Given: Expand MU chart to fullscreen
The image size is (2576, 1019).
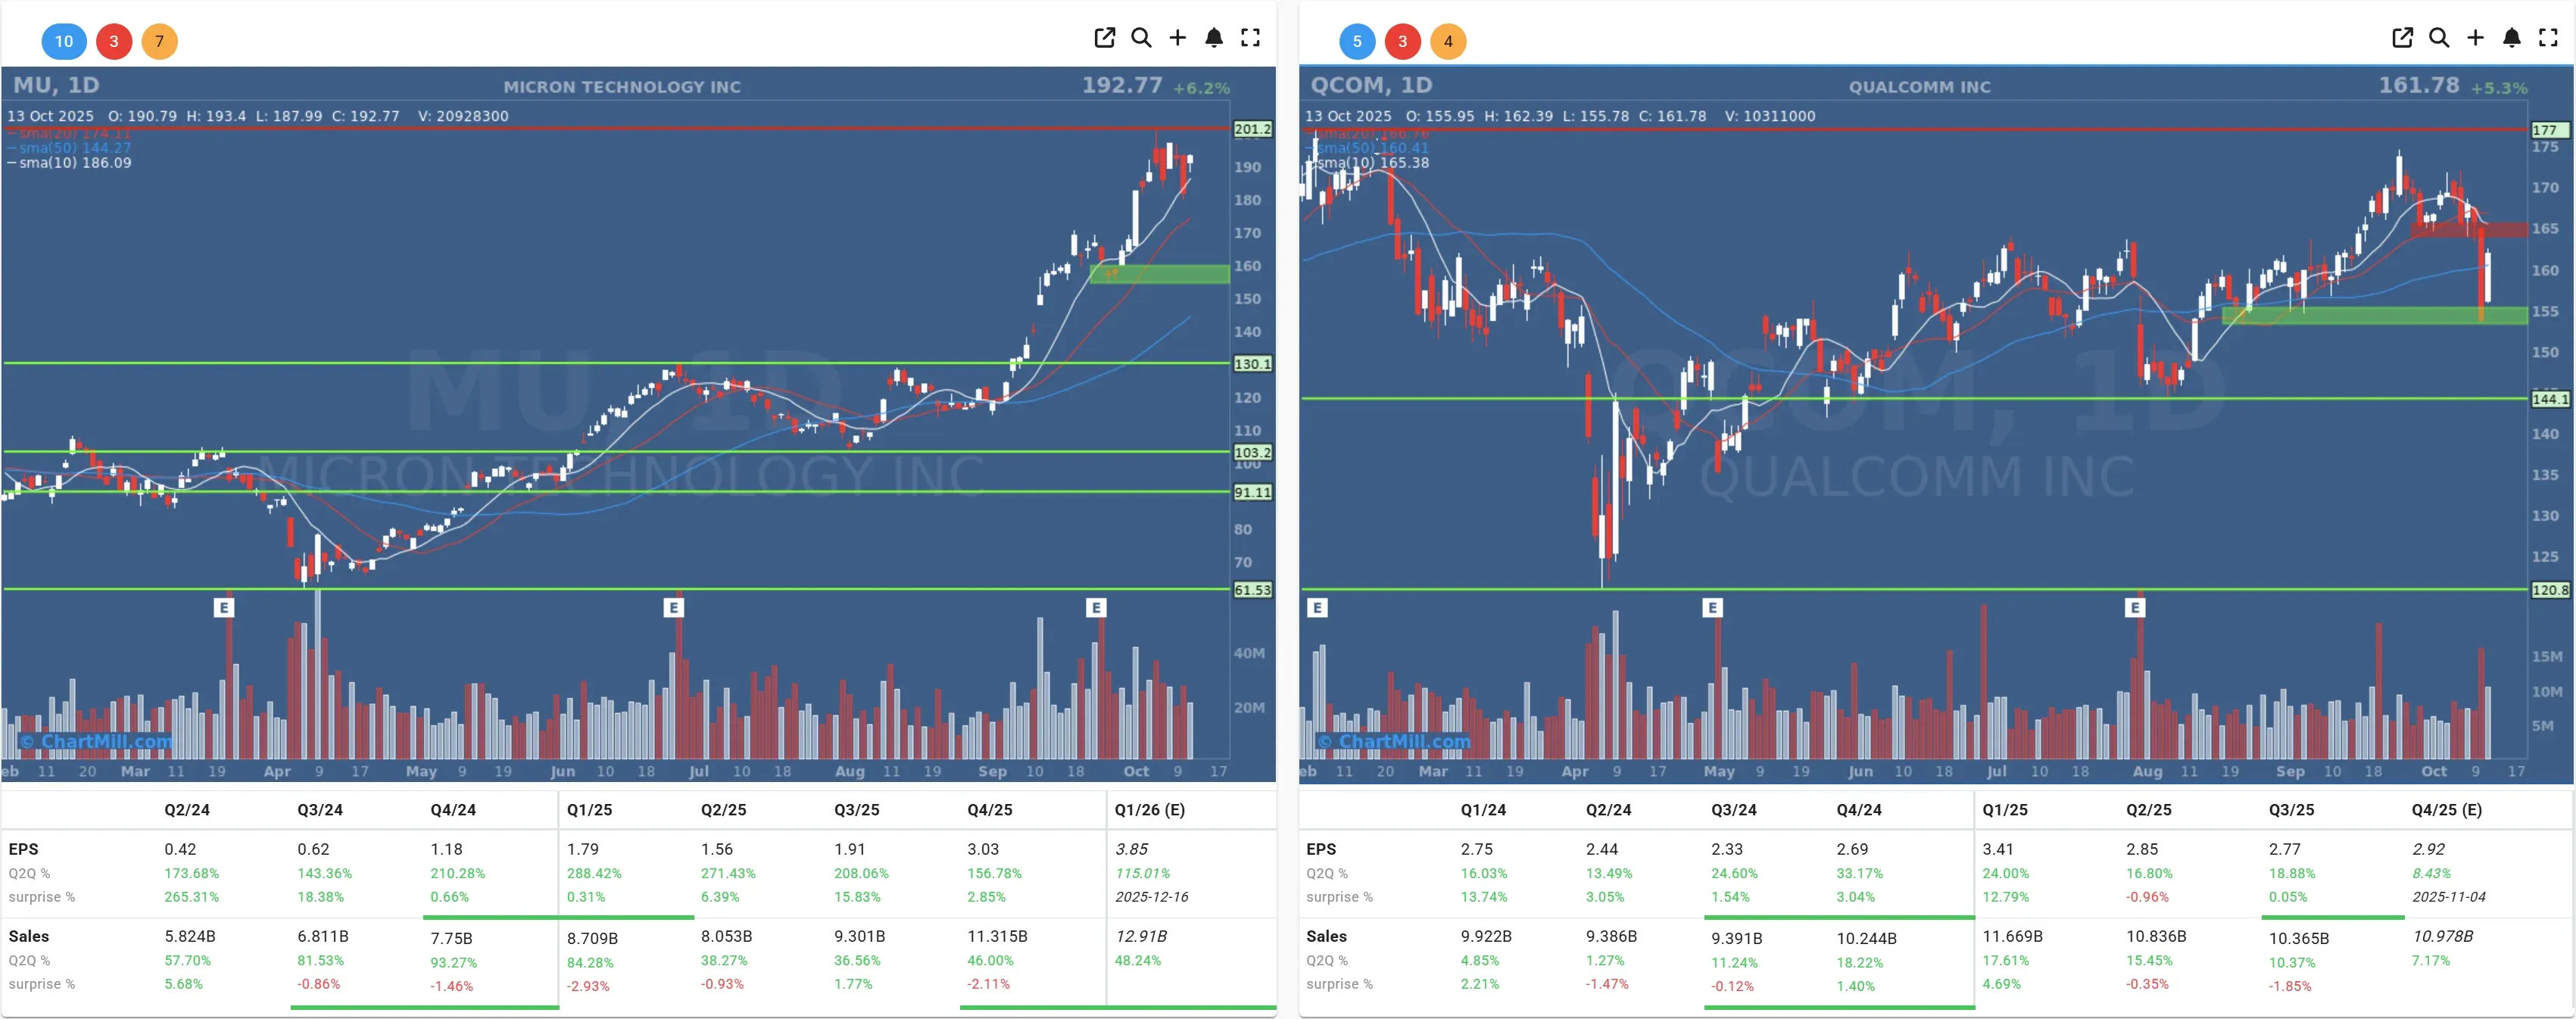Looking at the screenshot, I should [1250, 38].
